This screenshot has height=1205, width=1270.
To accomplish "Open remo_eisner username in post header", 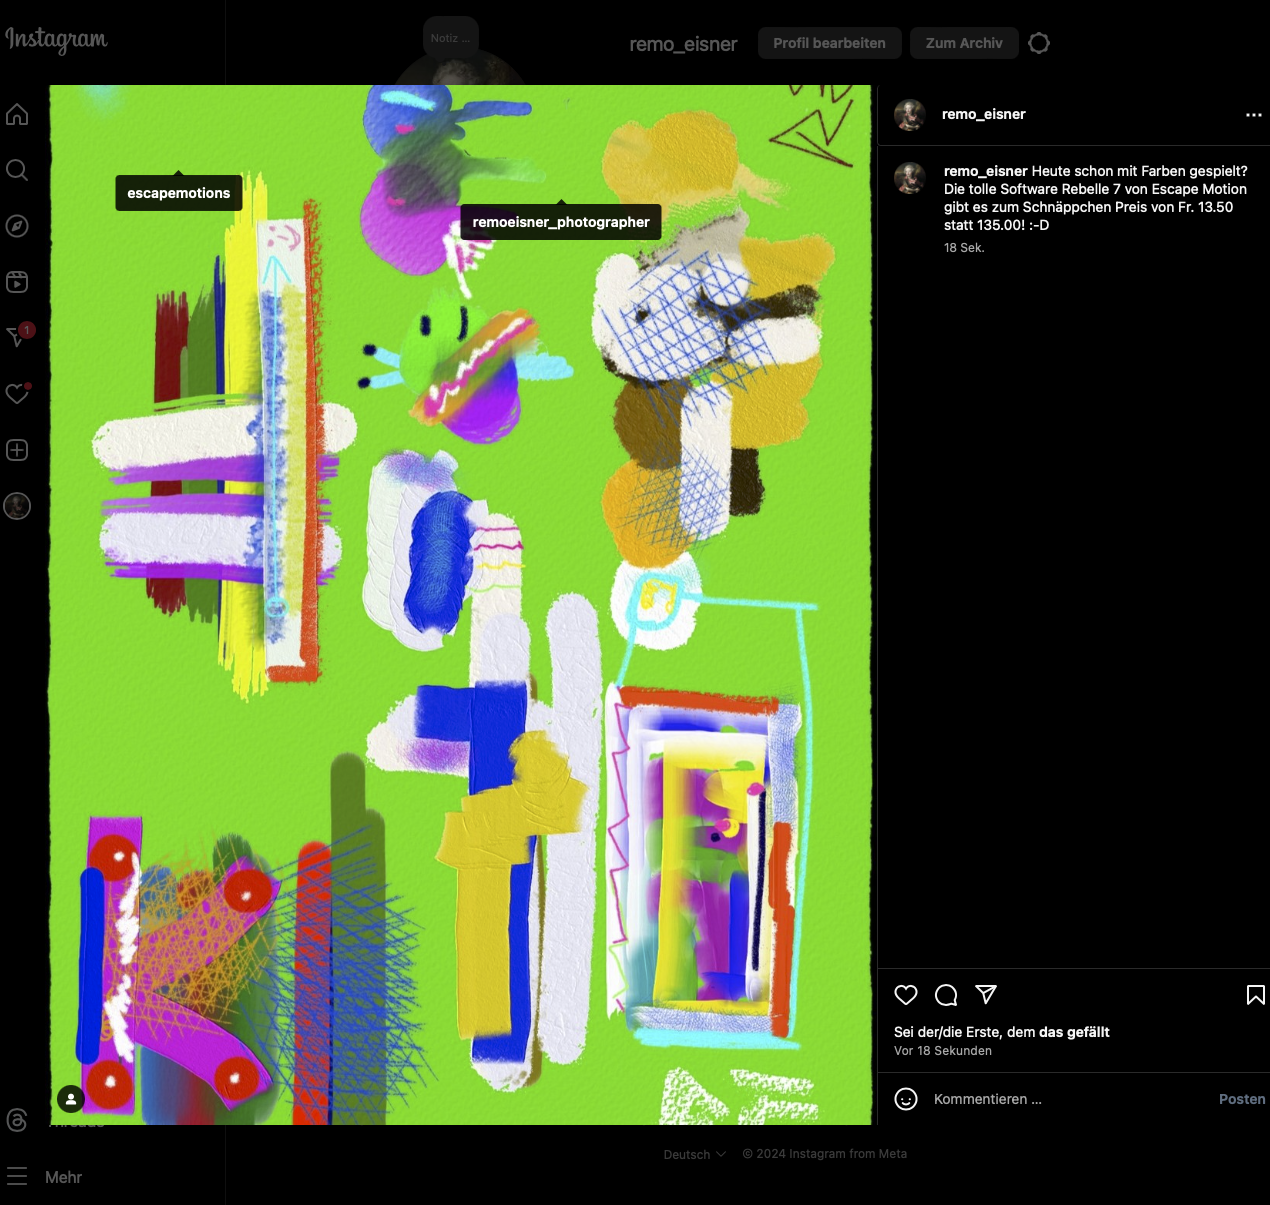I will point(984,114).
